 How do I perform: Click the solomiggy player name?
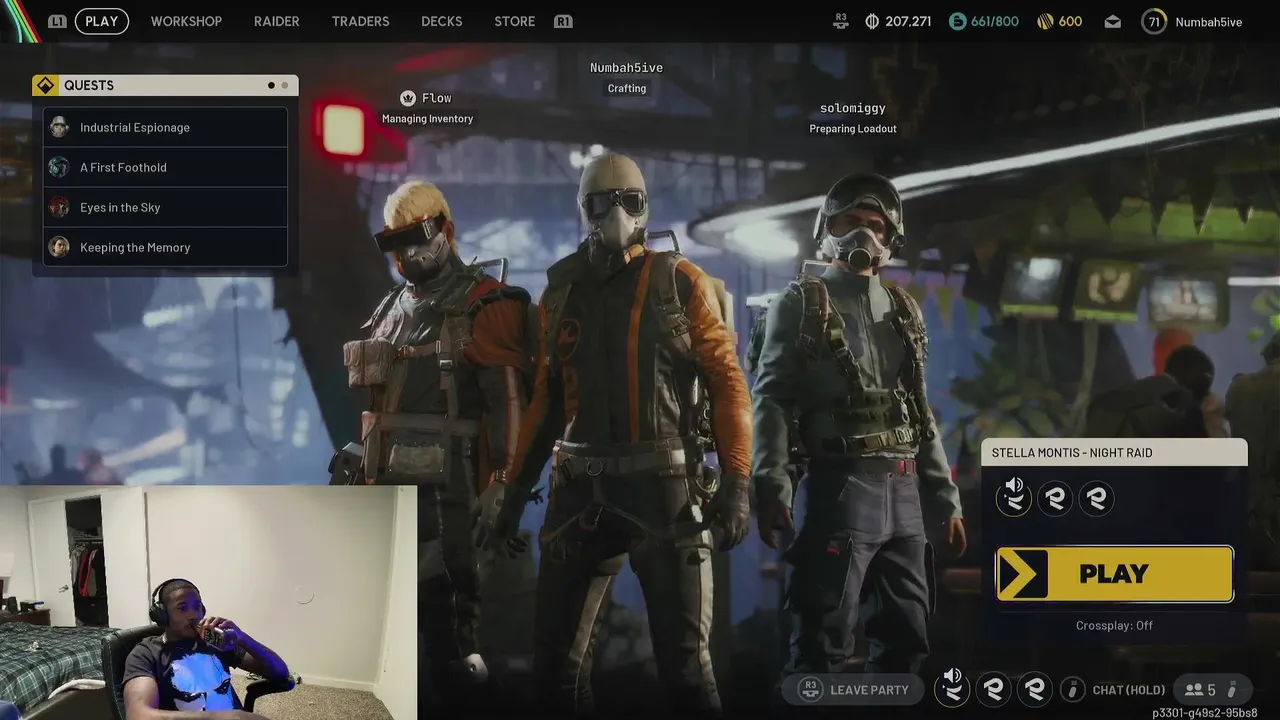tap(853, 108)
